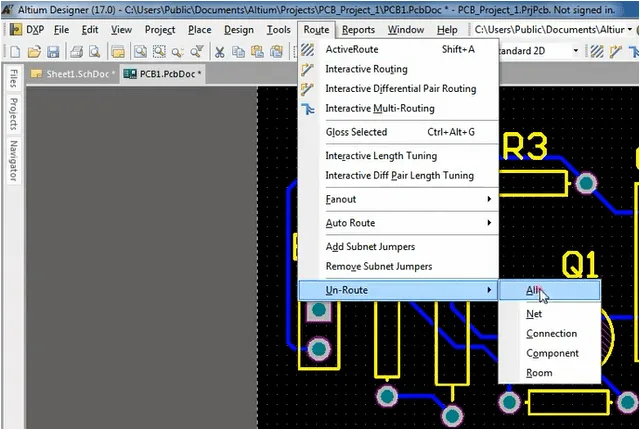Open an existing document with folder icon
The image size is (640, 430).
[x=34, y=52]
